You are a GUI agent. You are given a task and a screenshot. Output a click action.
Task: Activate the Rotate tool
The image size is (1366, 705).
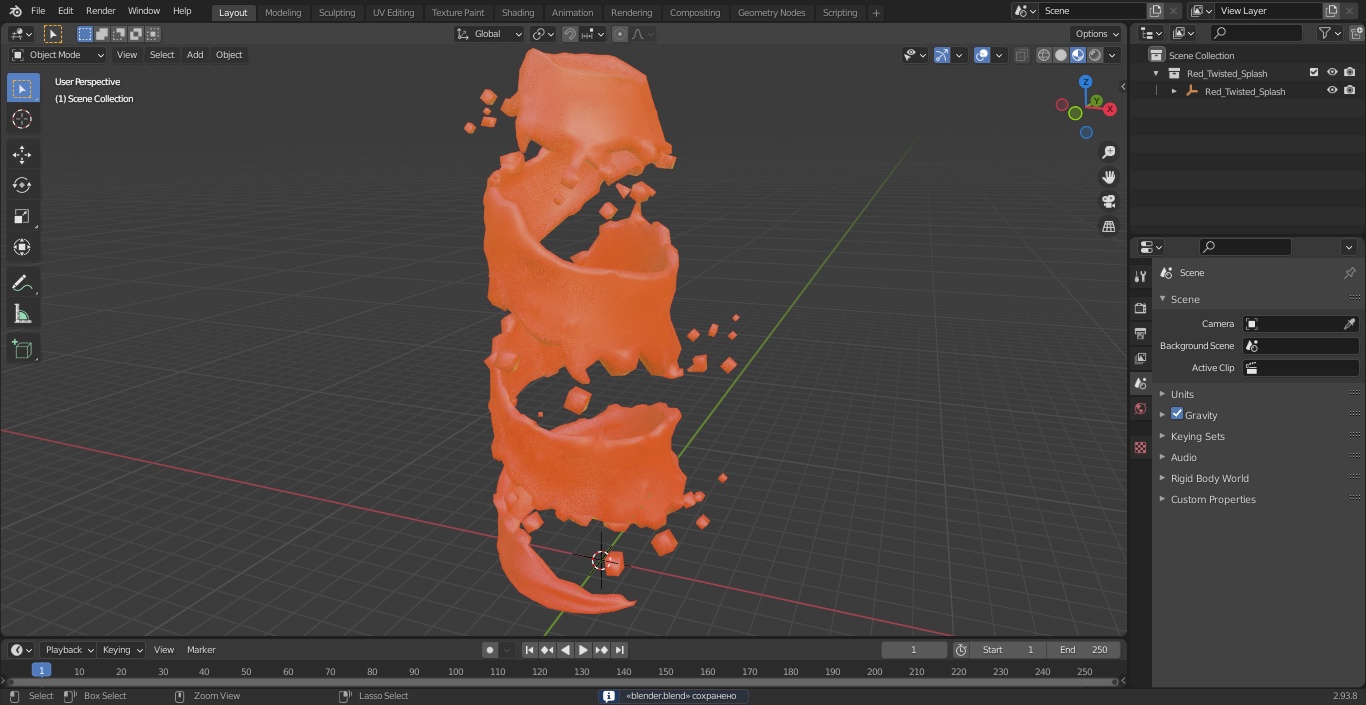pyautogui.click(x=22, y=185)
